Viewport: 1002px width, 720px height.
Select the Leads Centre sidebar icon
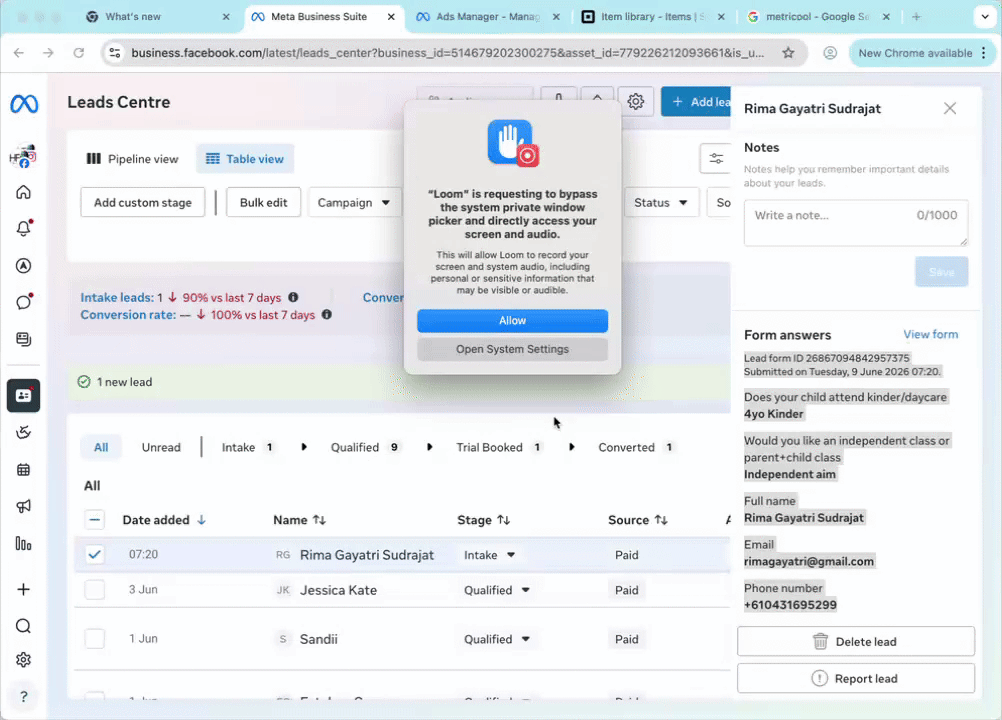pos(24,395)
